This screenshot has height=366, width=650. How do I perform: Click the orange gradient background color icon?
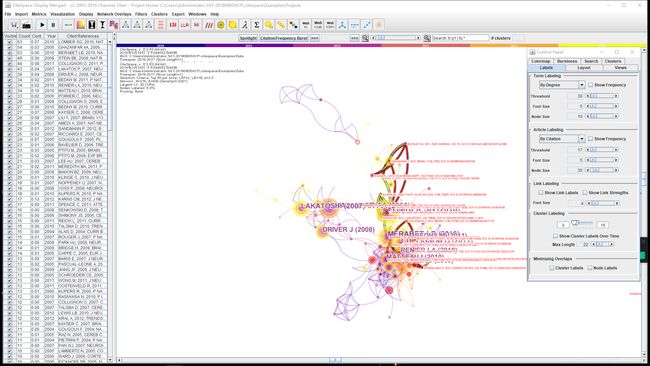pos(80,25)
